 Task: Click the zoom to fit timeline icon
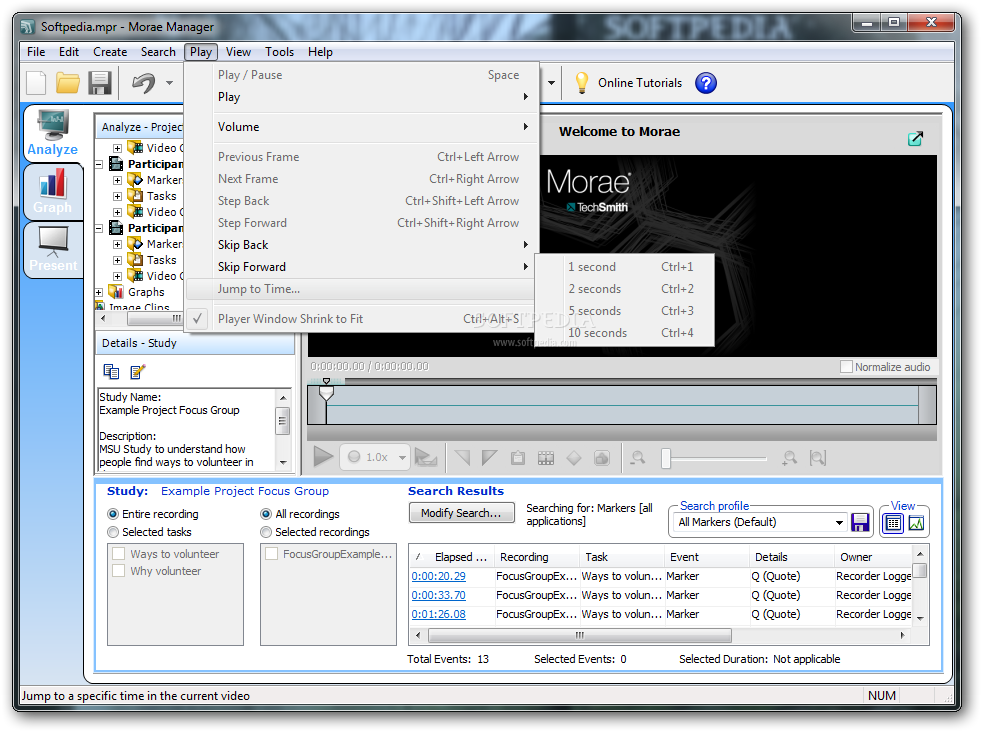pos(817,458)
